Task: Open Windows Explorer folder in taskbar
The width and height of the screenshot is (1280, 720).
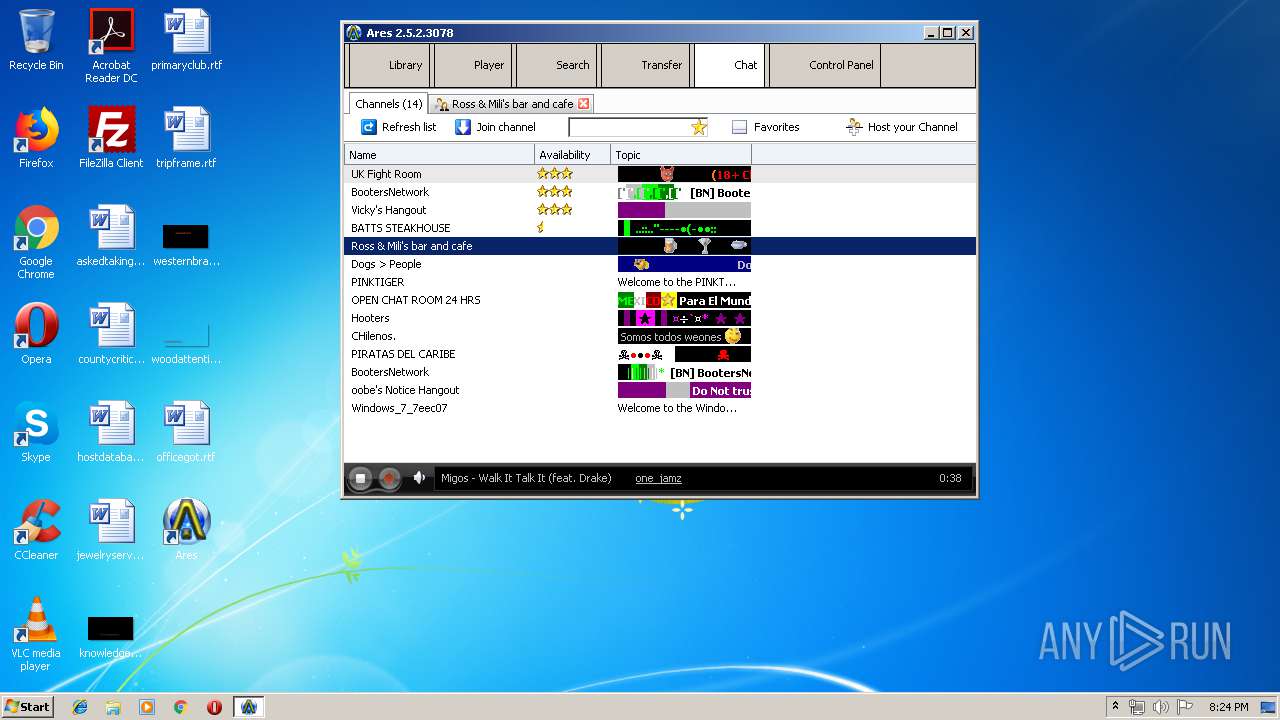Action: 113,707
